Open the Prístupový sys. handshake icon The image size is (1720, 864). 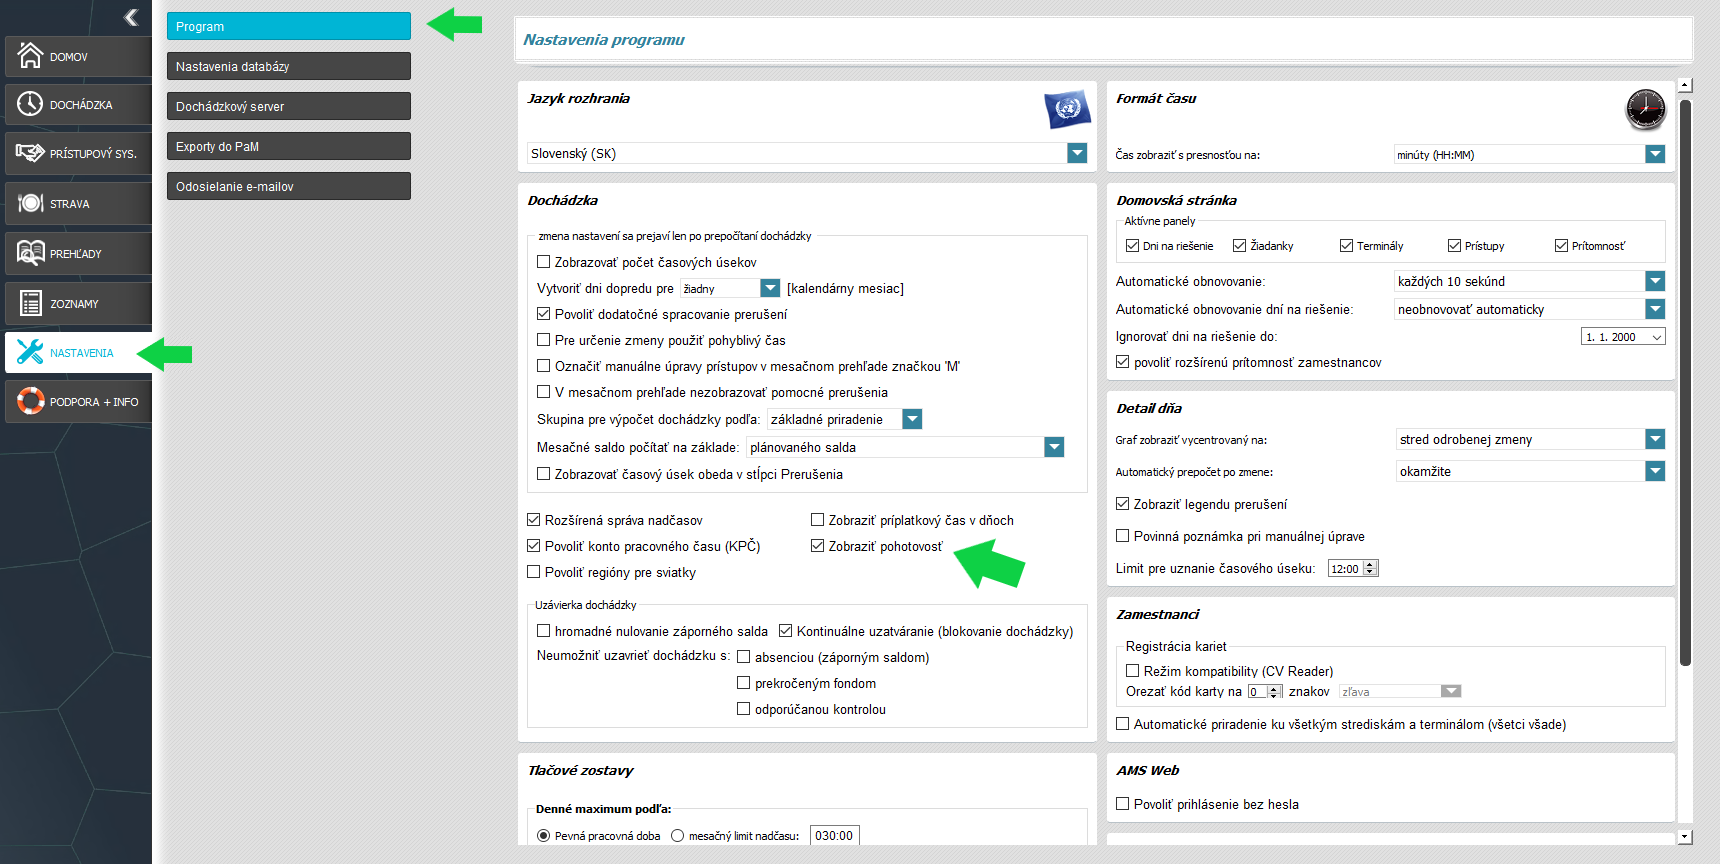point(30,153)
